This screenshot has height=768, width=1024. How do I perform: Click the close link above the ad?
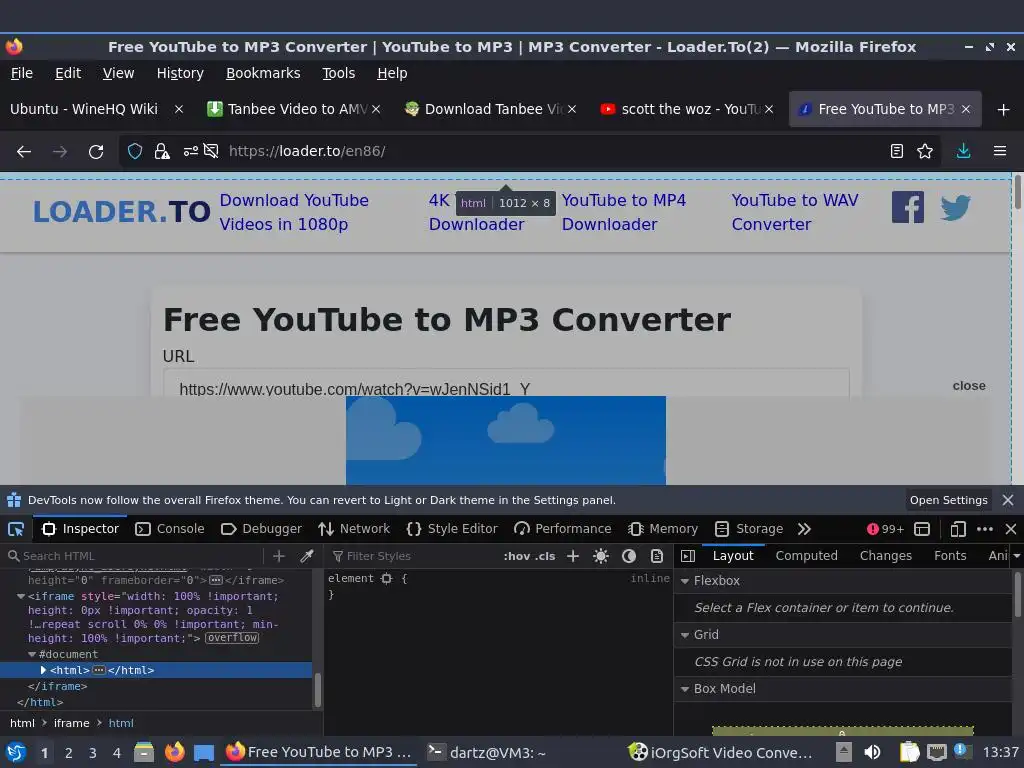click(x=969, y=386)
